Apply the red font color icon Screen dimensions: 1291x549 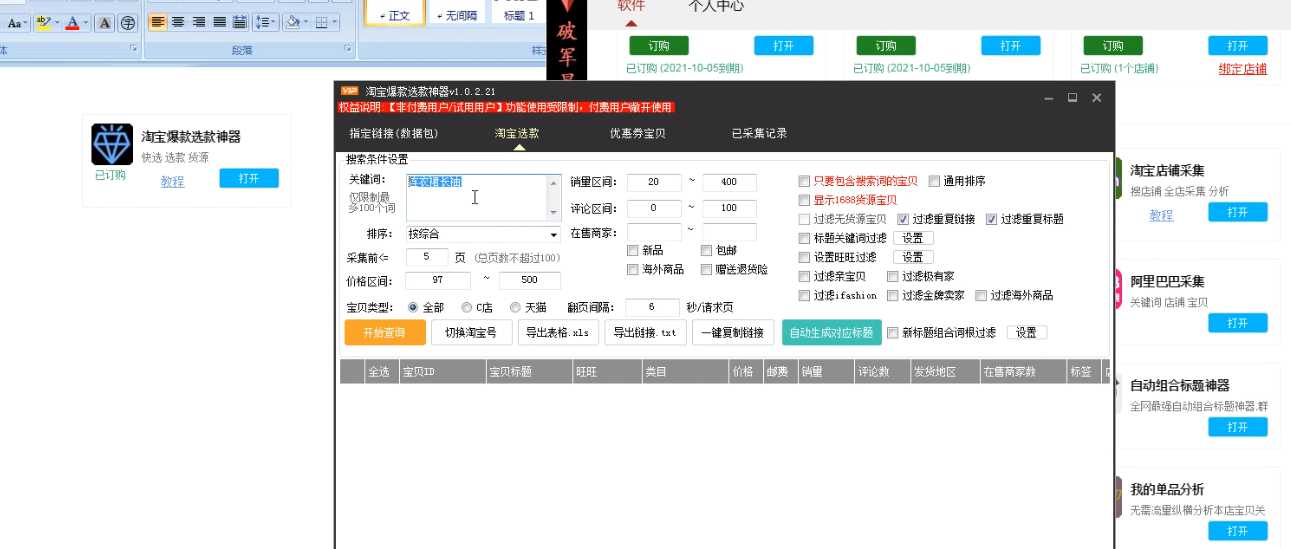pyautogui.click(x=72, y=22)
